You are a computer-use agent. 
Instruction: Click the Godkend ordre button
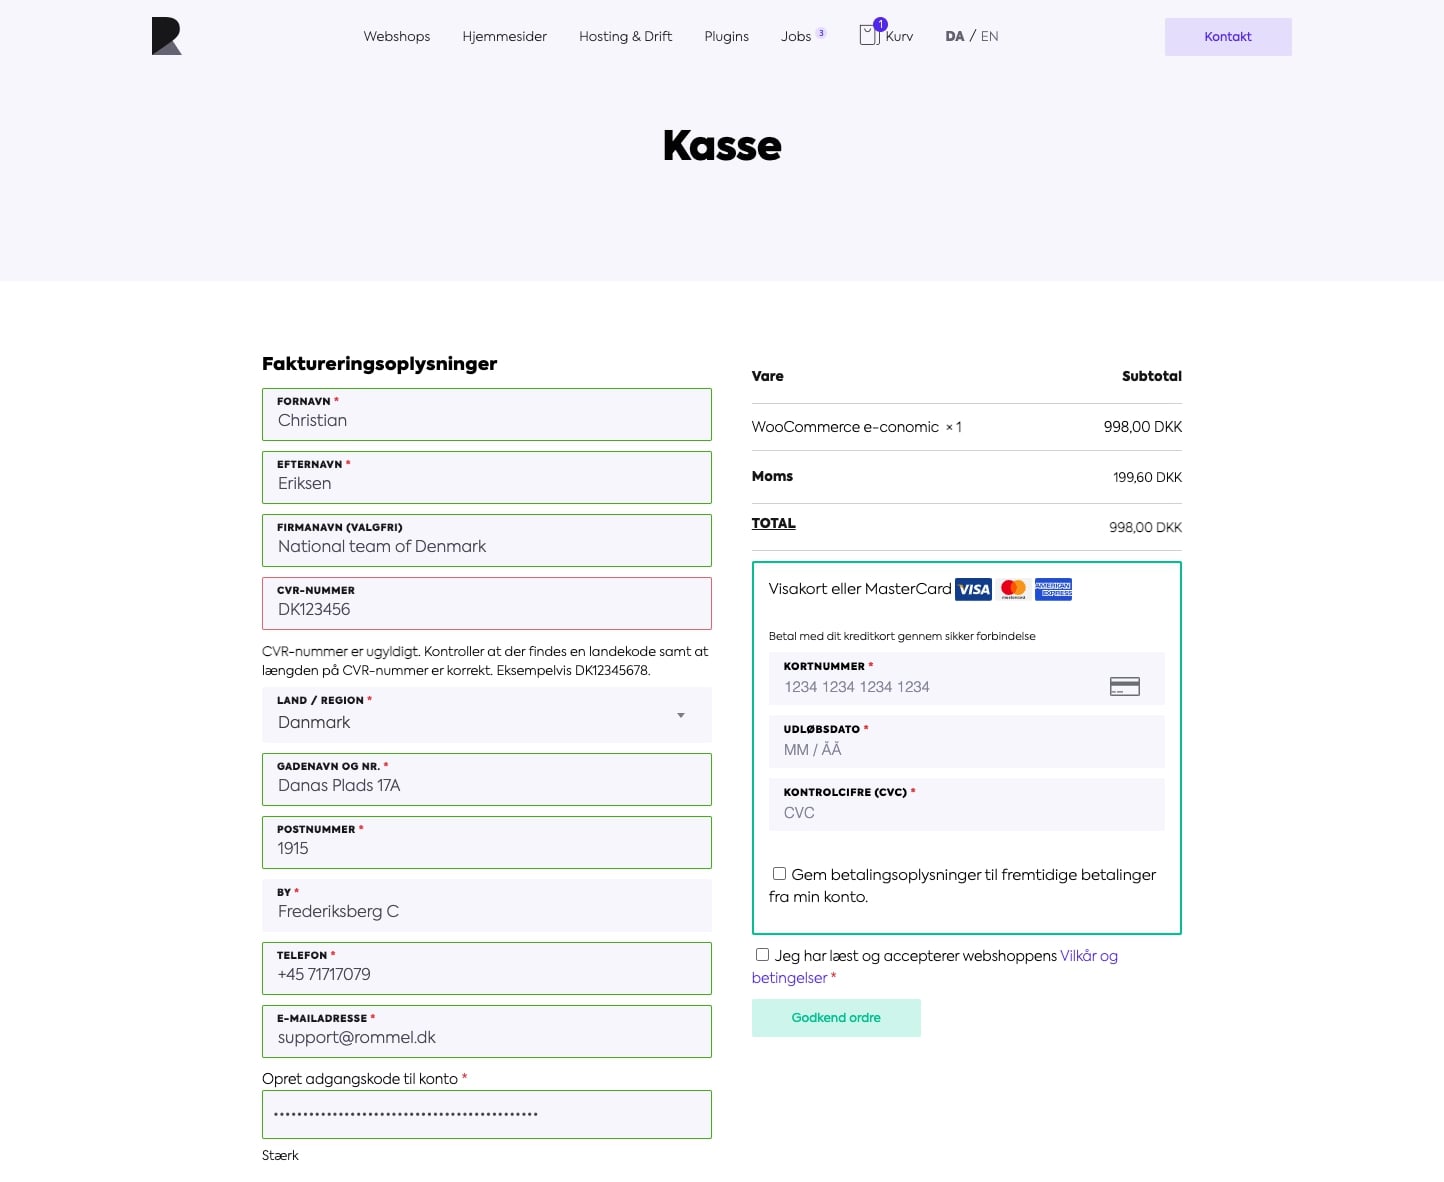point(836,1018)
